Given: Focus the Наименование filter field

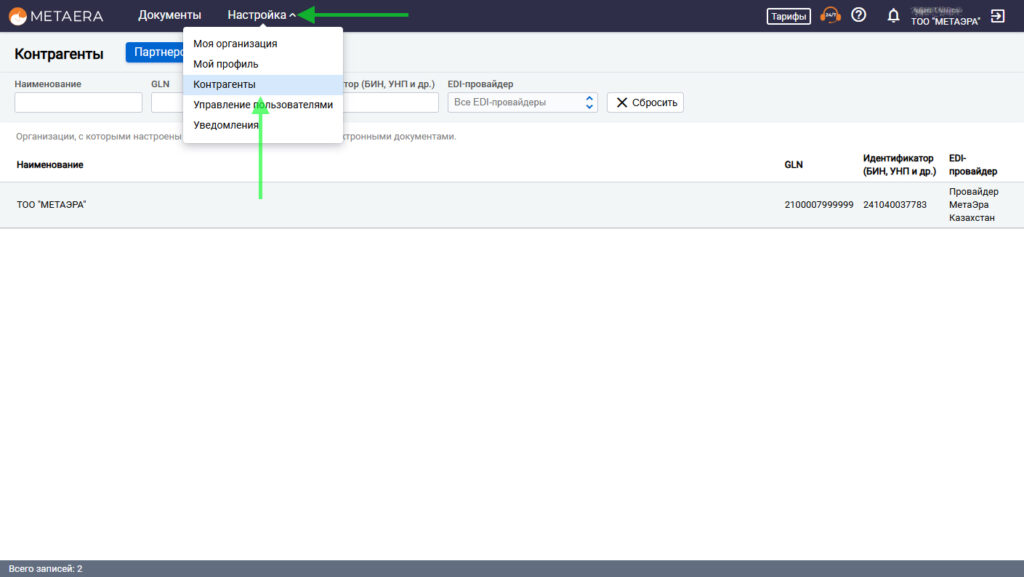Looking at the screenshot, I should [78, 102].
